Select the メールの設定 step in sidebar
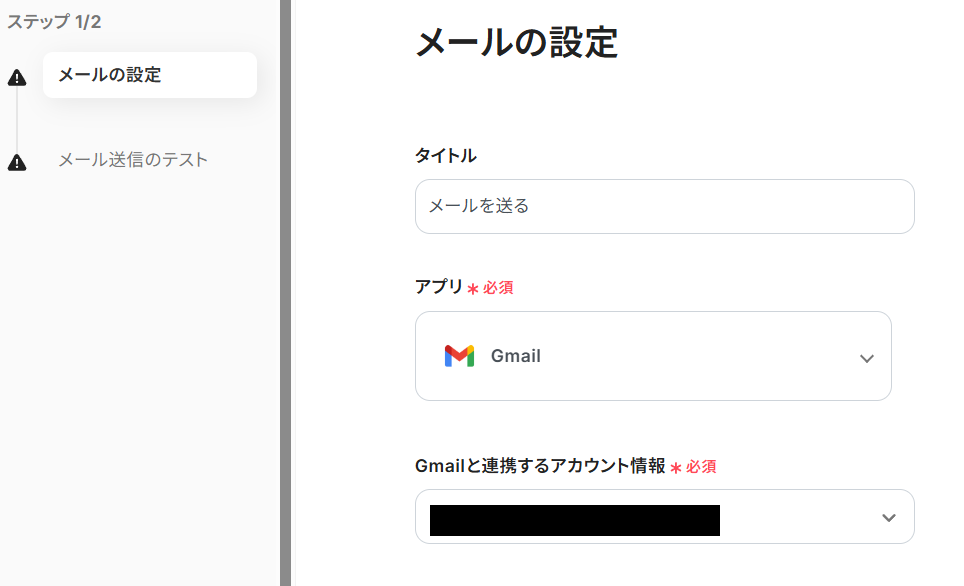 pos(149,75)
